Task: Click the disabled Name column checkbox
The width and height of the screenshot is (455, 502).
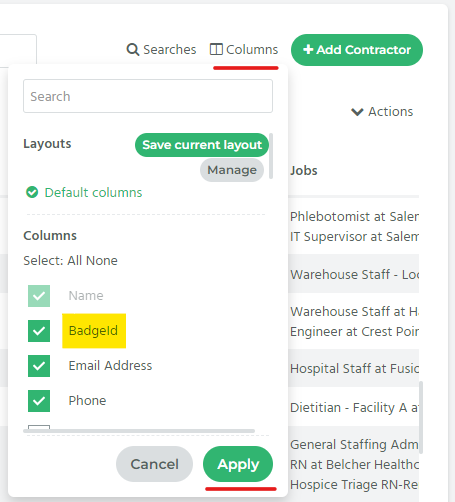Action: (39, 296)
